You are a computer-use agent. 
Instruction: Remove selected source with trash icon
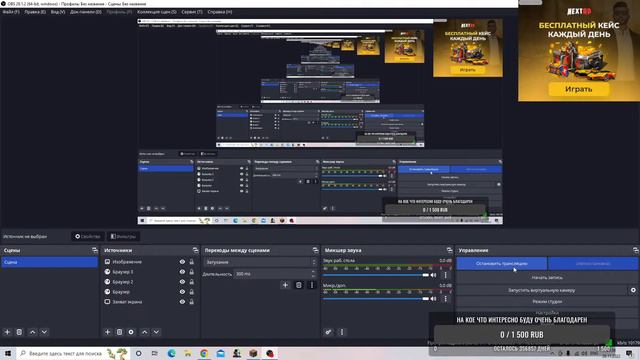[119, 332]
